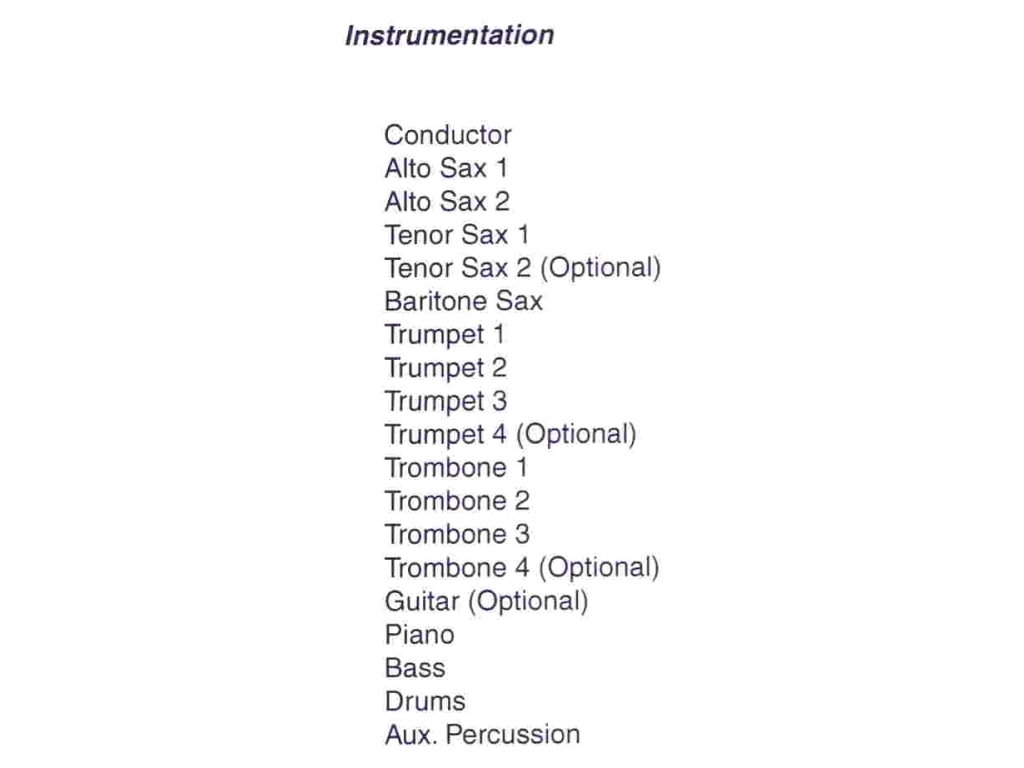Select the Bass line
Viewport: 1024px width, 768px height.
[x=415, y=669]
